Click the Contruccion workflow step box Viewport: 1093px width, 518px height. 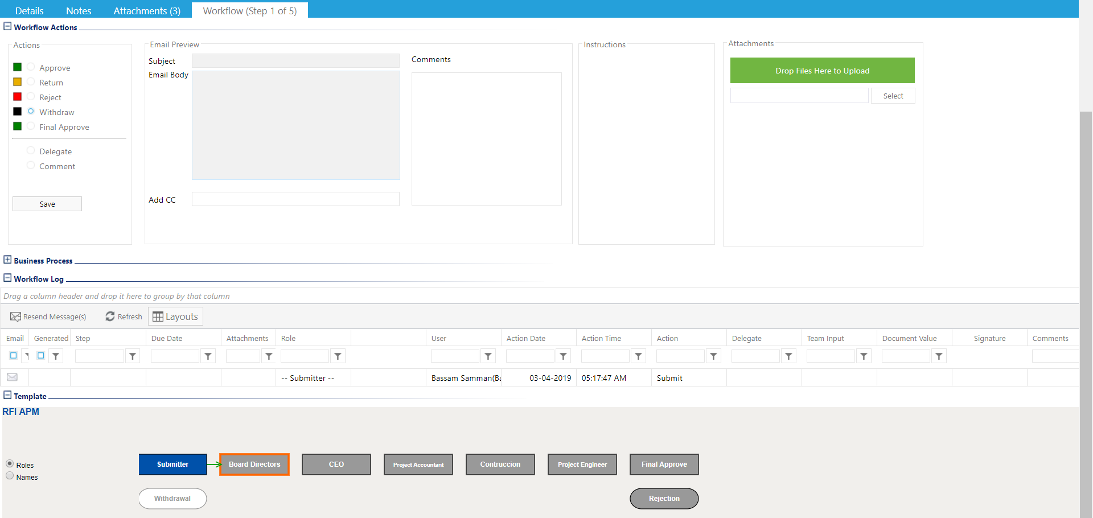coord(500,464)
